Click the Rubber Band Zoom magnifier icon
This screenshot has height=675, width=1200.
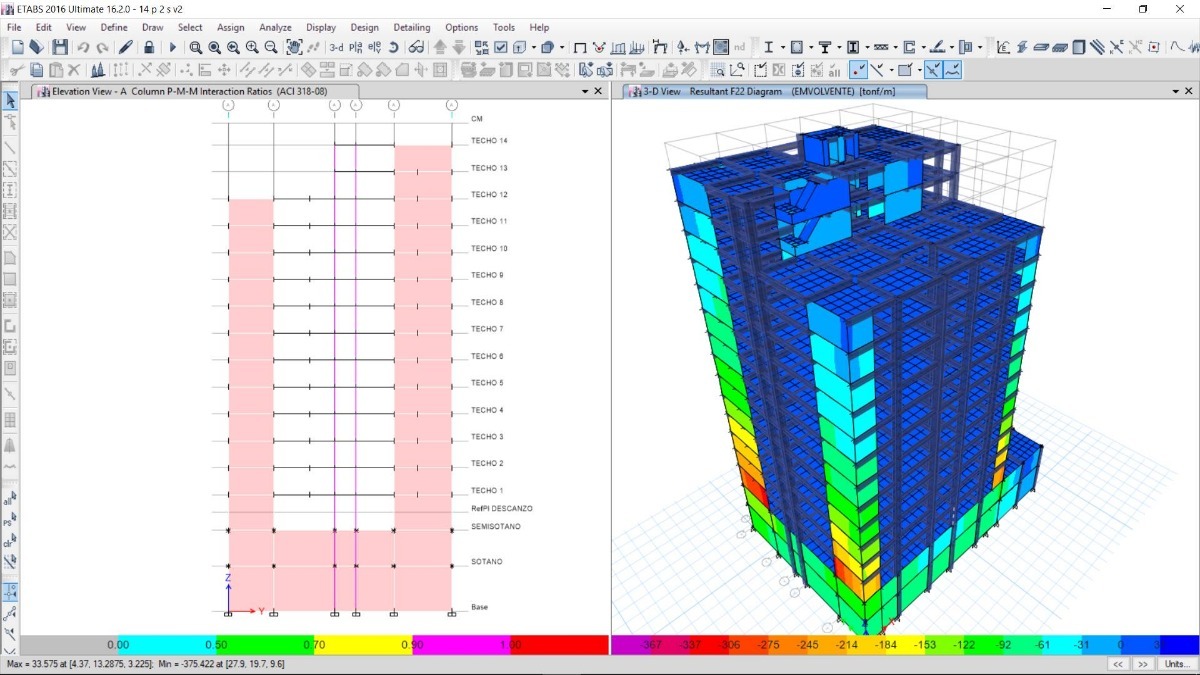point(196,47)
